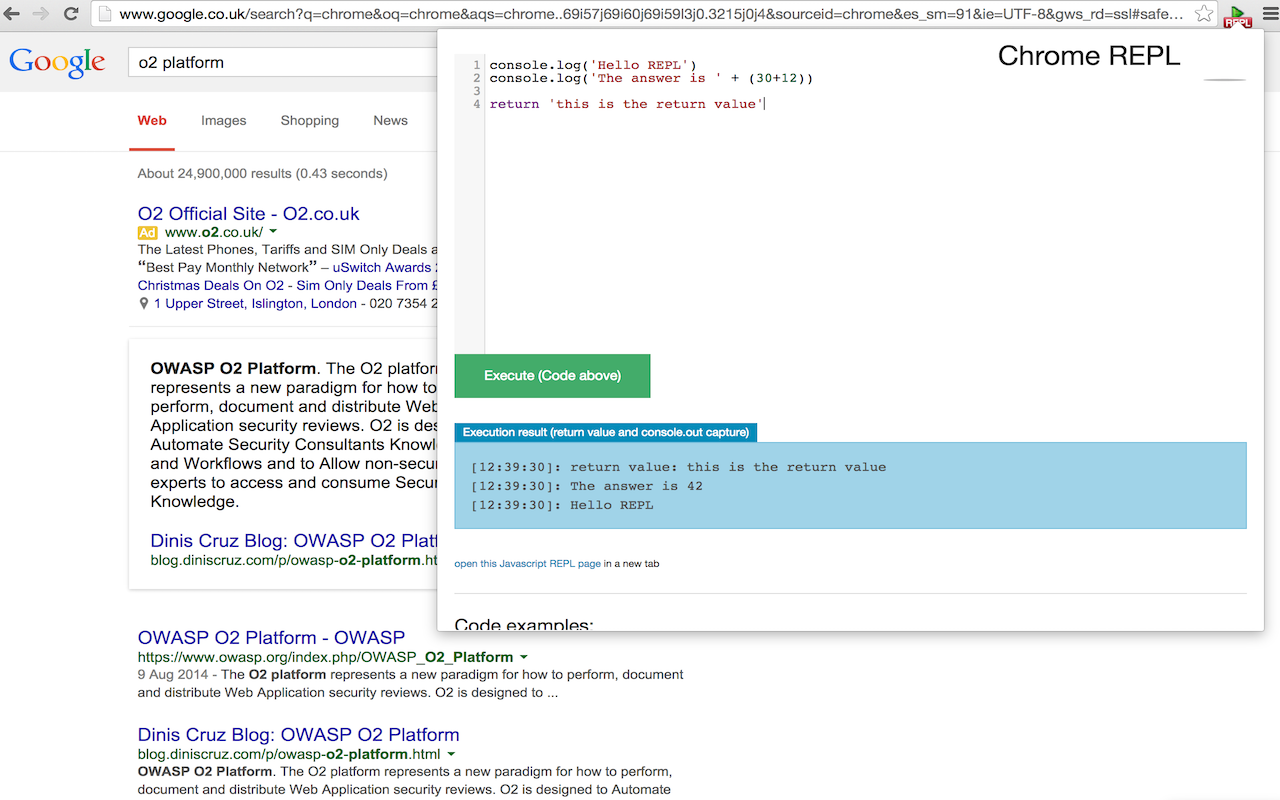Open Dinis Cruz Blog link in featured snippet
The image size is (1280, 800).
294,541
